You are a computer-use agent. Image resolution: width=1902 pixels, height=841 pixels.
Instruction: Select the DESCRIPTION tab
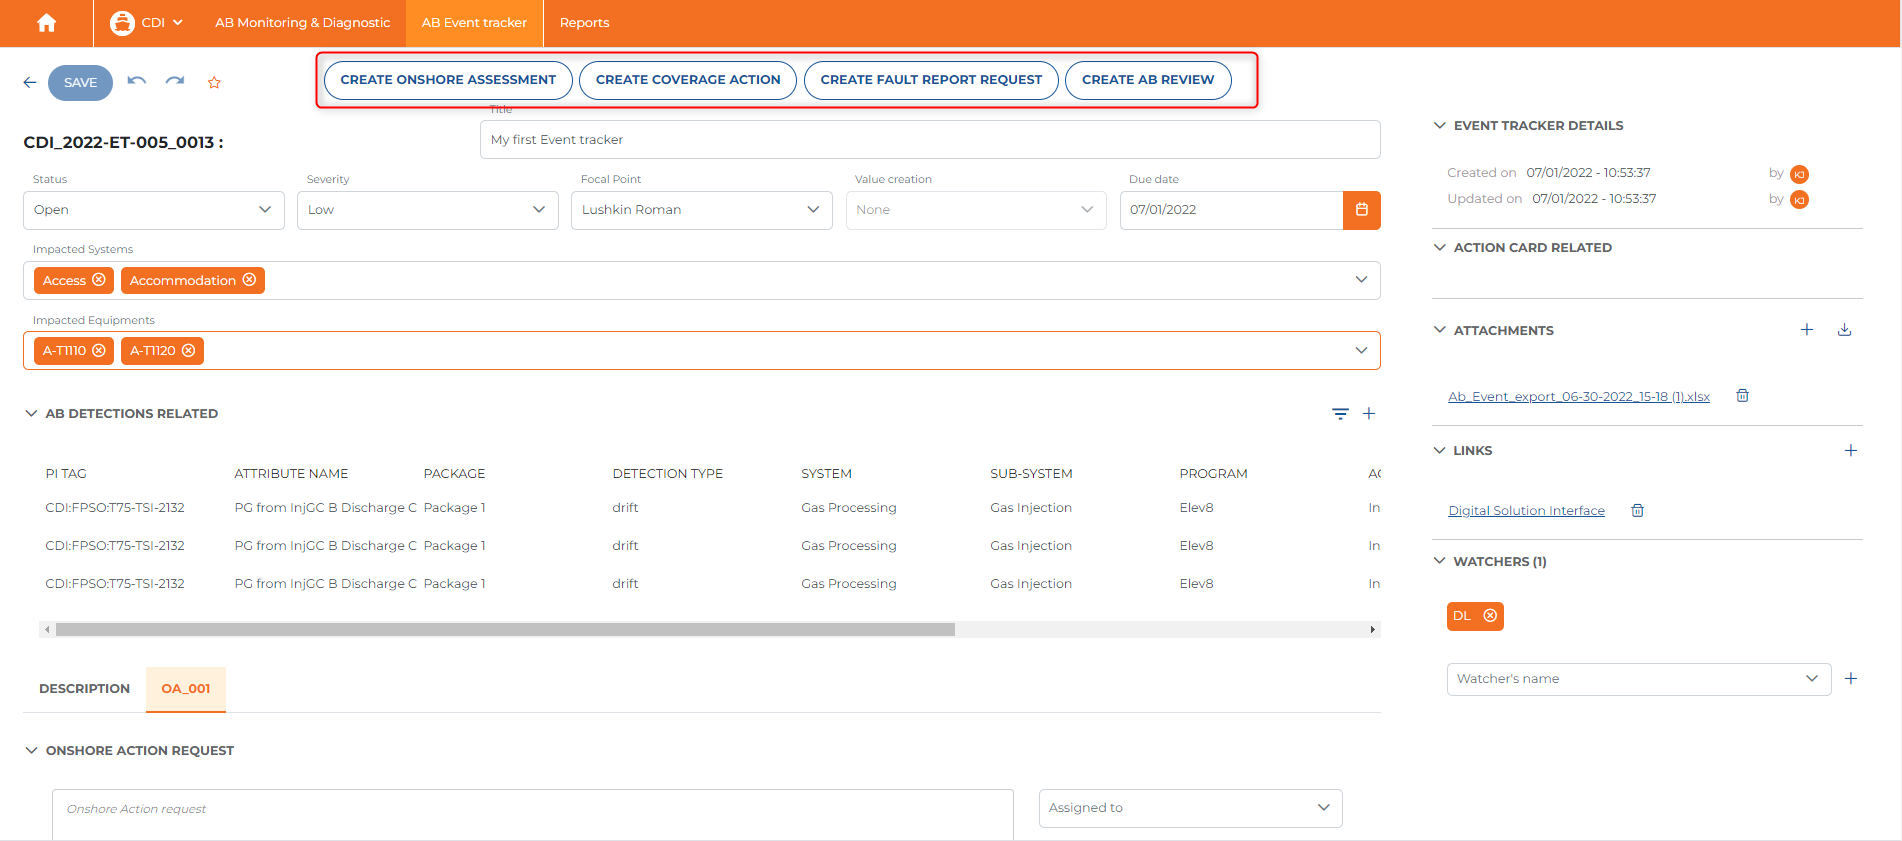(x=84, y=689)
